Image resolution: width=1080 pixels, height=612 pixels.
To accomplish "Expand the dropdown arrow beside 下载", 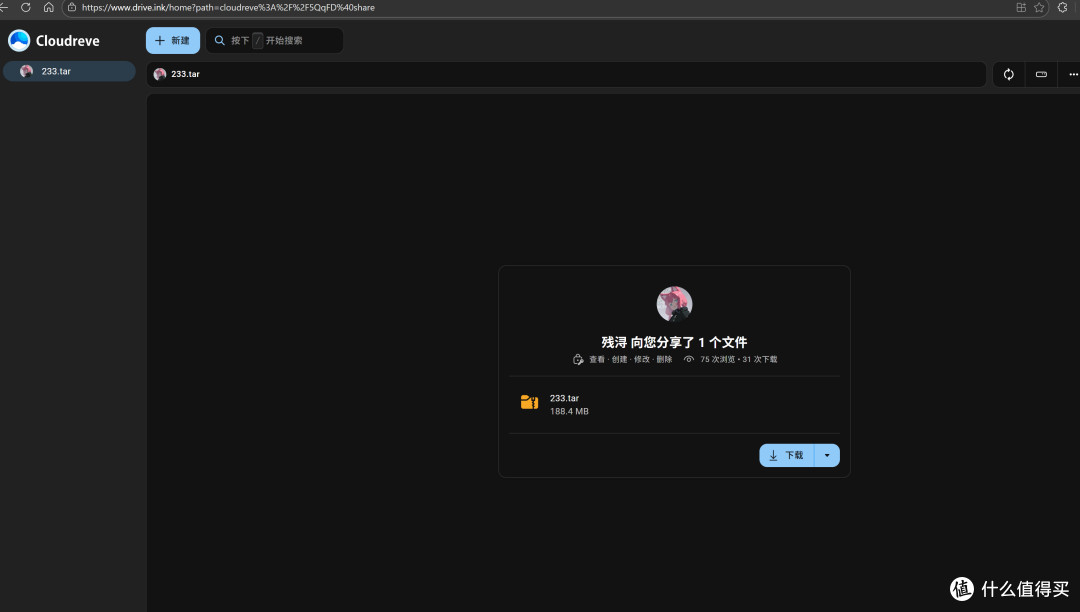I will pyautogui.click(x=827, y=455).
